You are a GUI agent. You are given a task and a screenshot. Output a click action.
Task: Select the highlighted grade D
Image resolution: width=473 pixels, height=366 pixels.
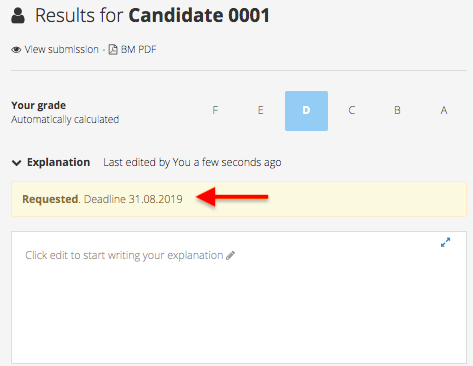click(306, 111)
